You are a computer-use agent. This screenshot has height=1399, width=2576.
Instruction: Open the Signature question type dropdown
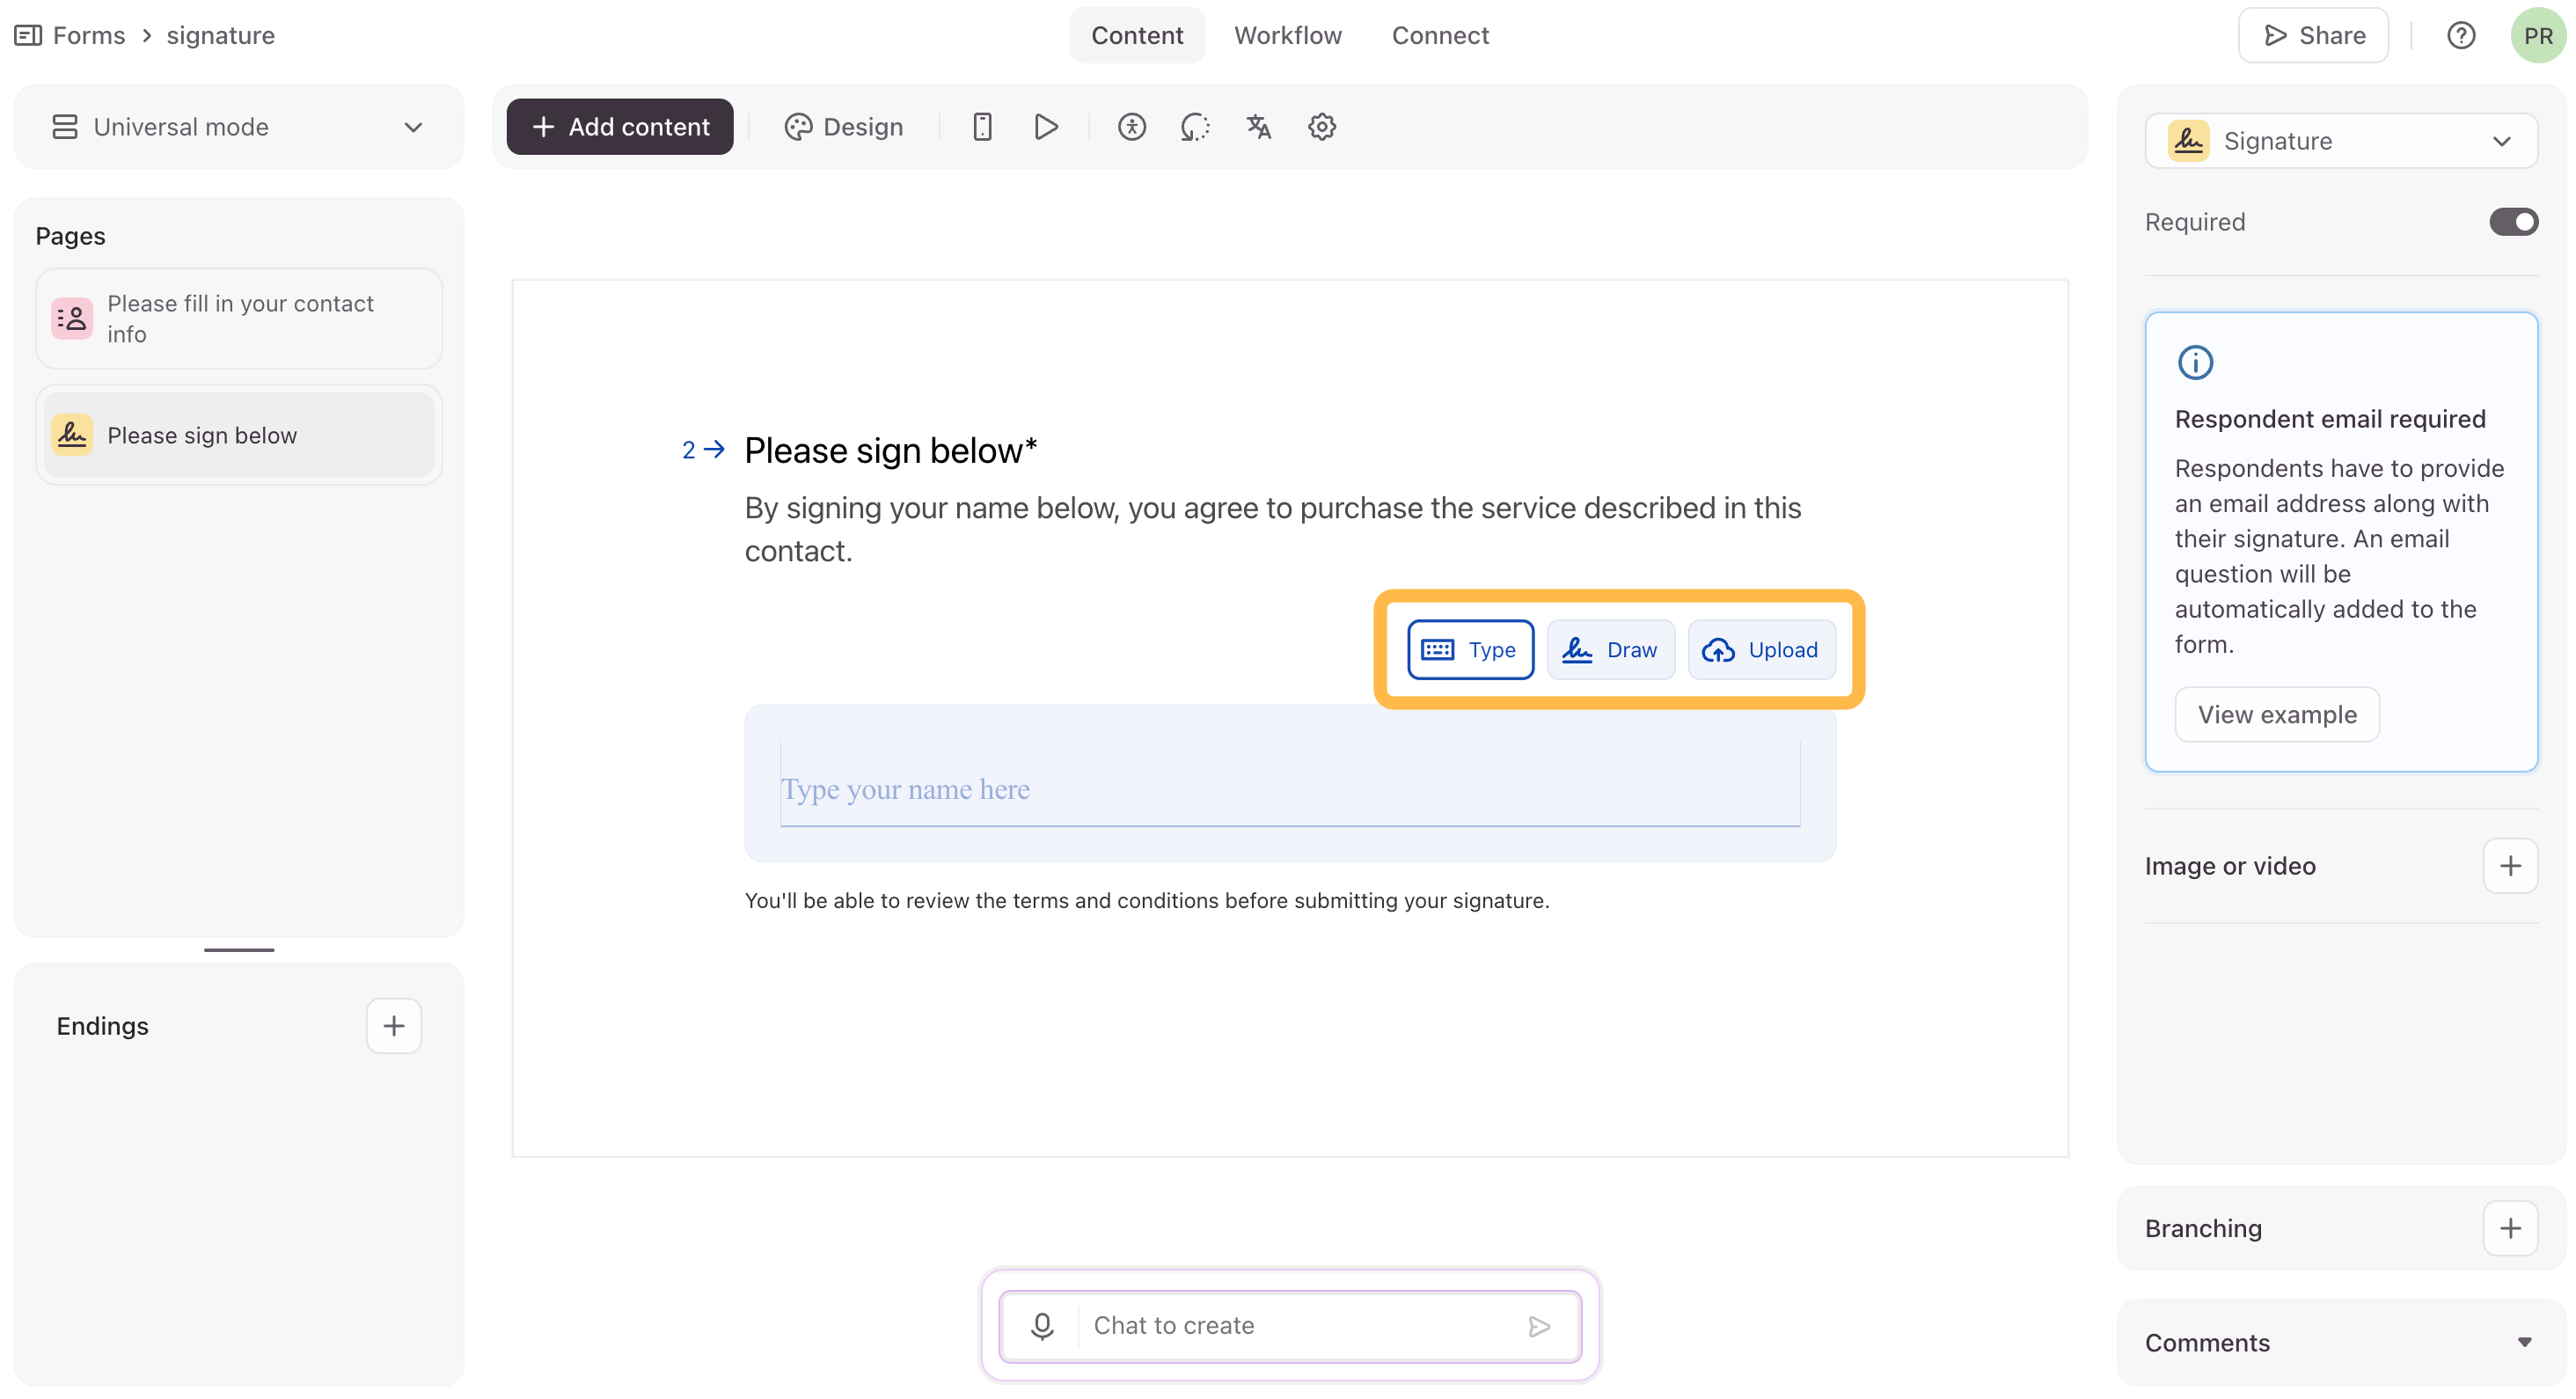pyautogui.click(x=2340, y=141)
